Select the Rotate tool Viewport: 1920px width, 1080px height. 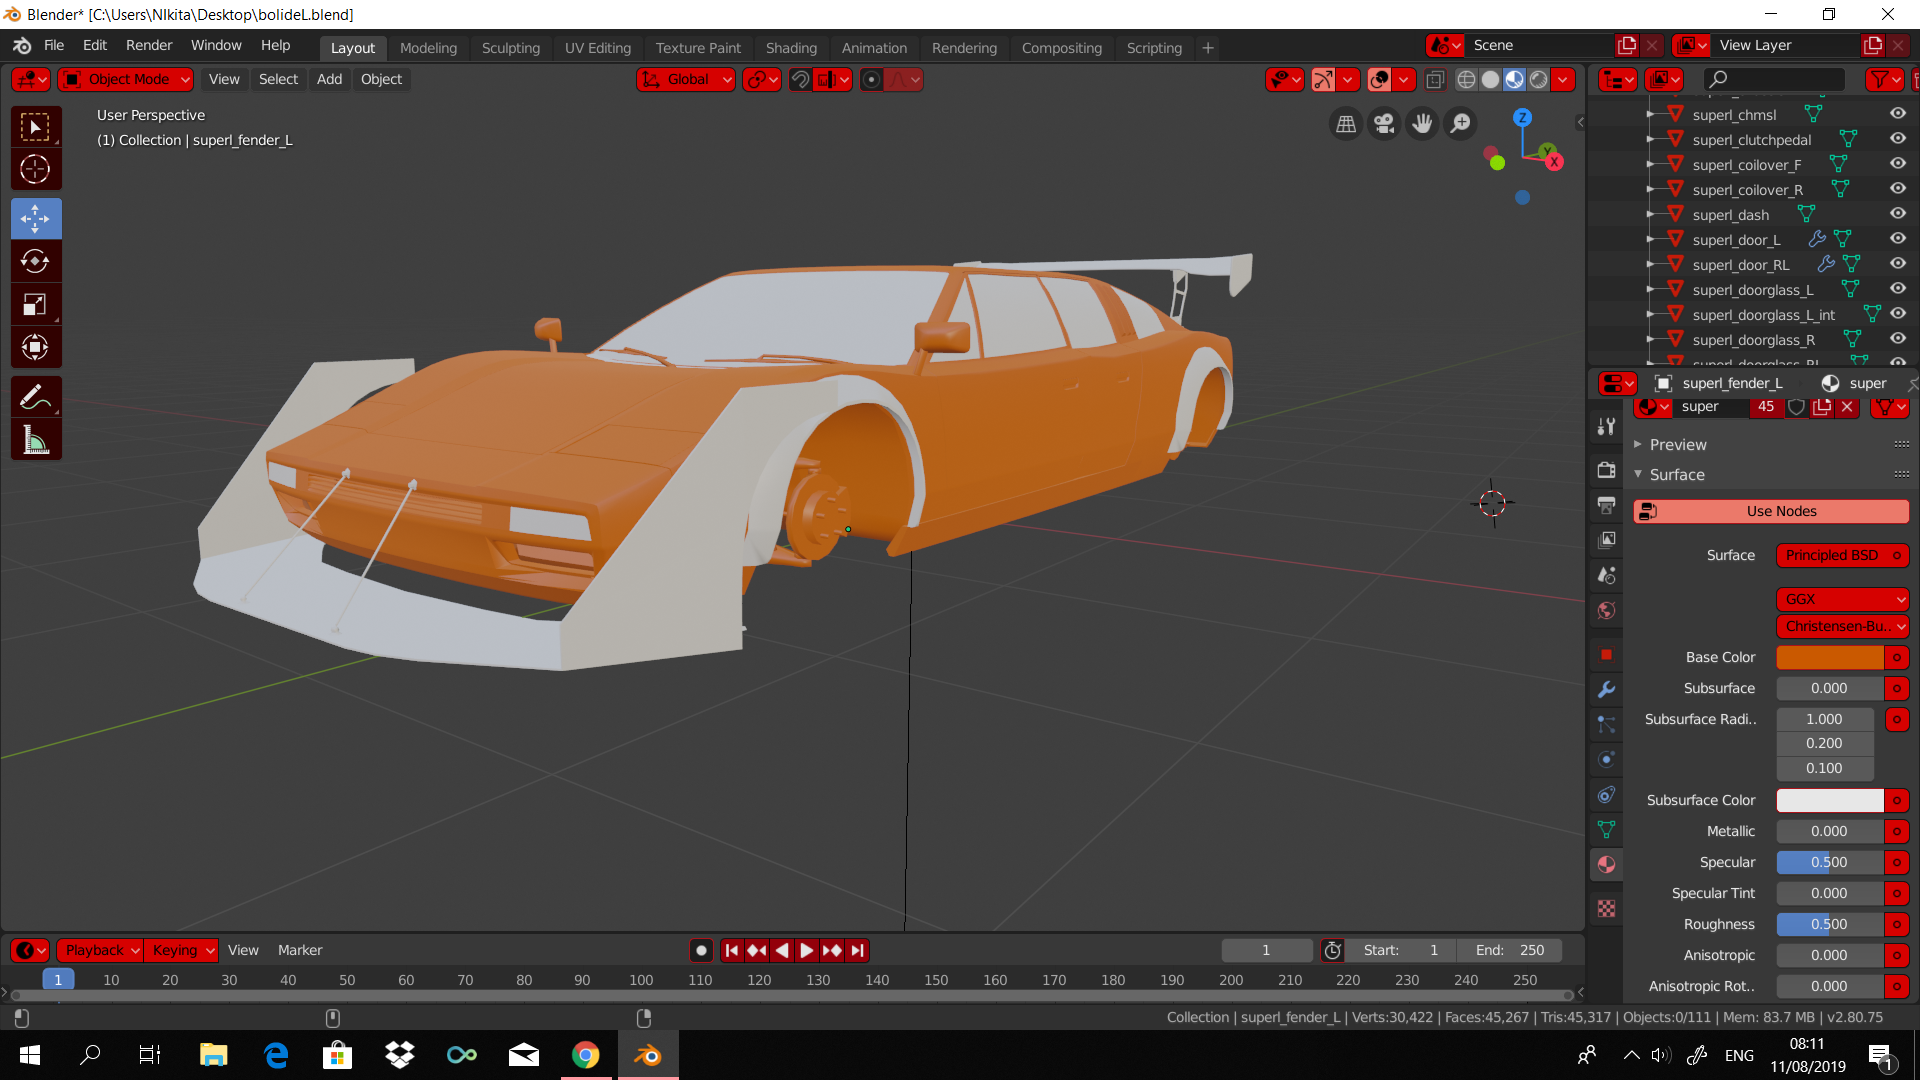pos(35,261)
